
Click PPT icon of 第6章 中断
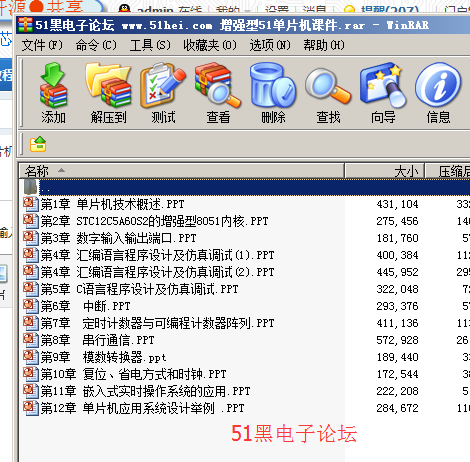point(31,306)
